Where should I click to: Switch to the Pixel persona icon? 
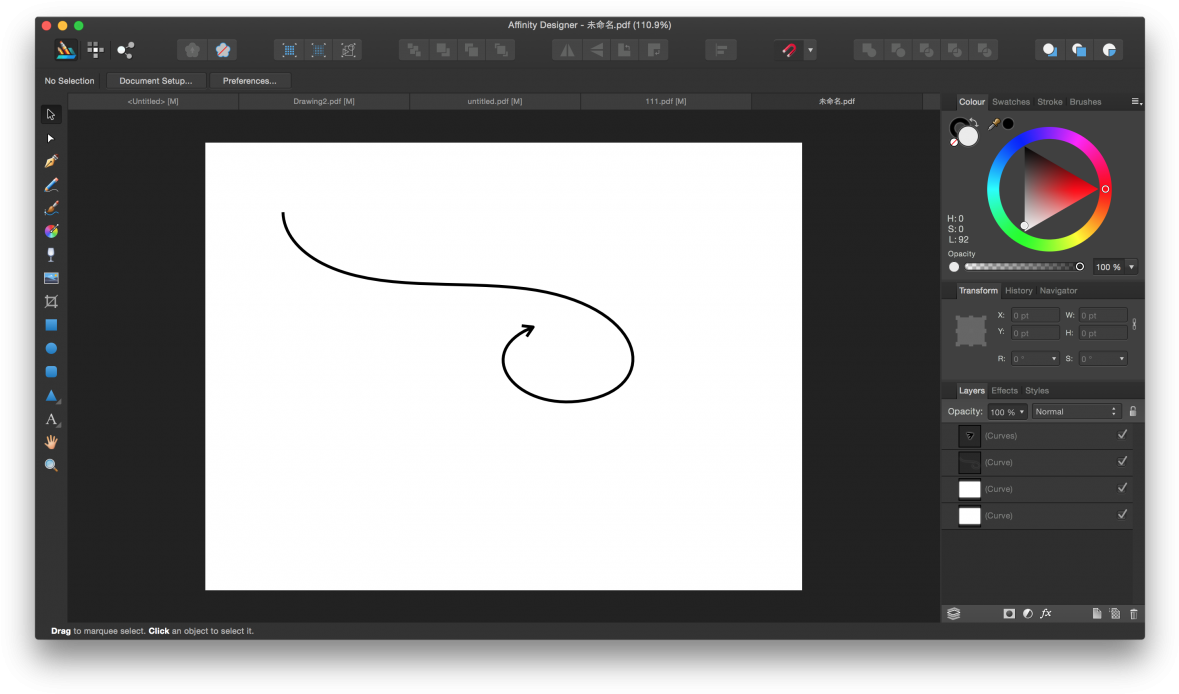96,49
